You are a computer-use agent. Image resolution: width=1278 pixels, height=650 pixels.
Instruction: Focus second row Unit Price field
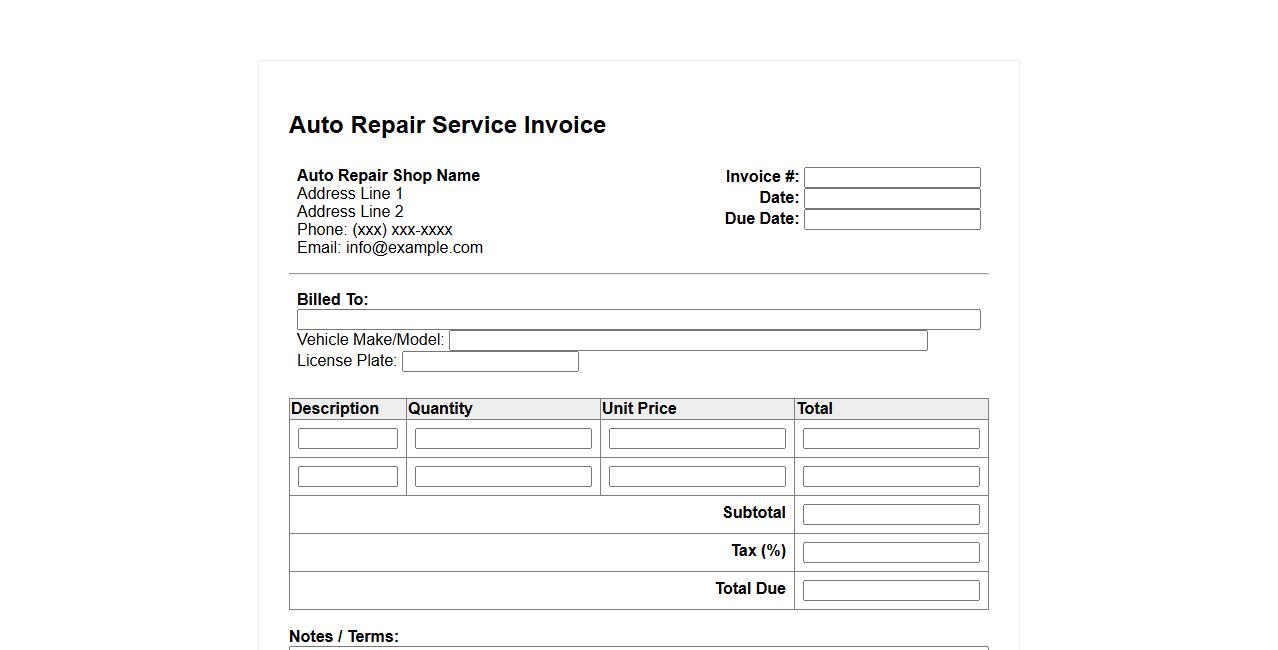[697, 476]
